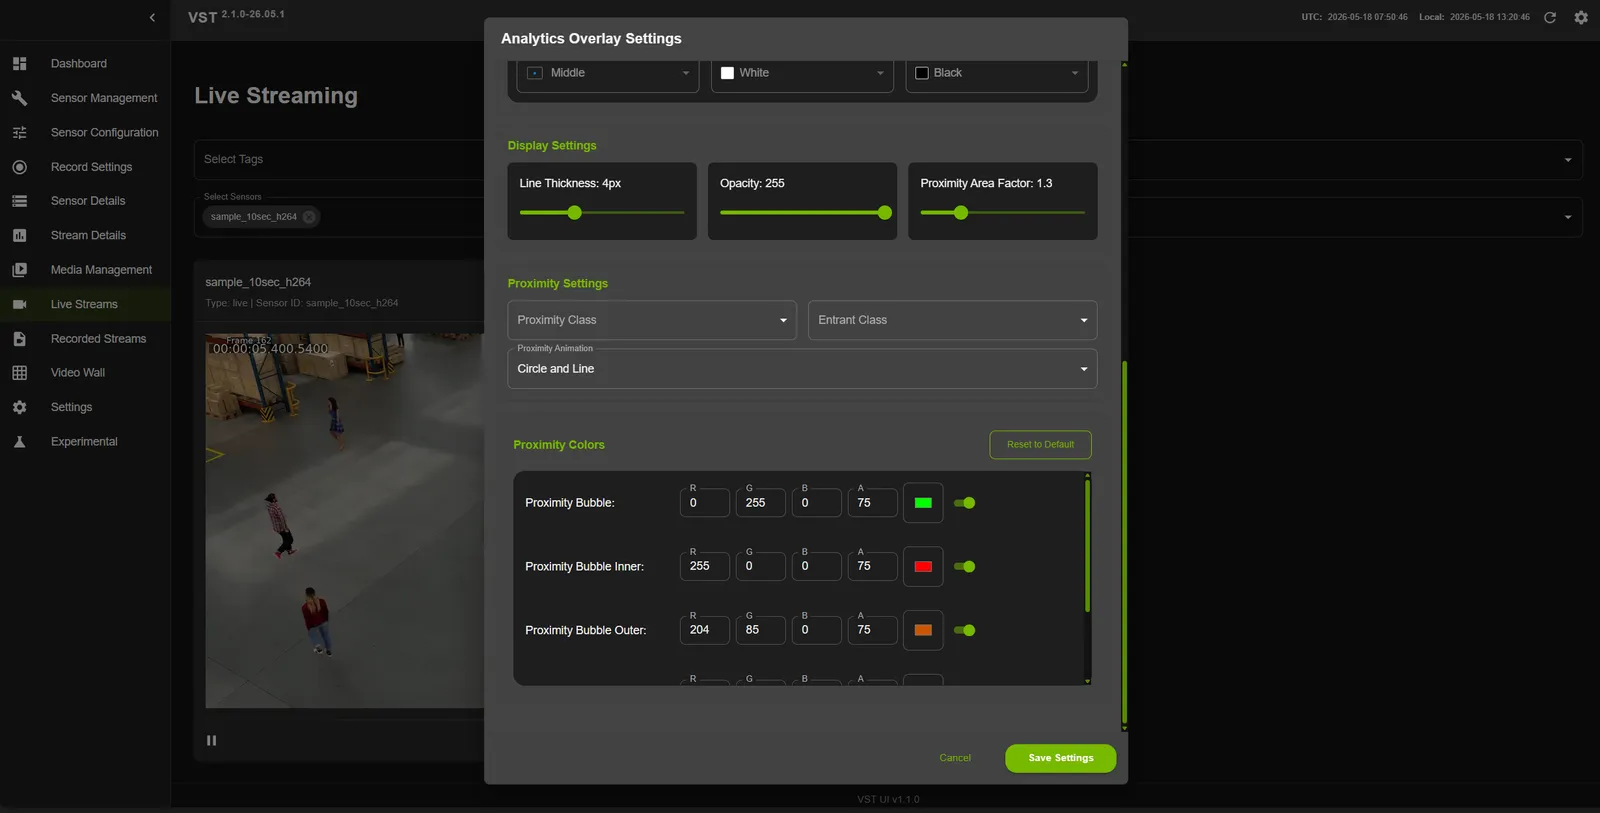Click the Proximity Area Factor slider handle
Image resolution: width=1600 pixels, height=813 pixels.
961,213
